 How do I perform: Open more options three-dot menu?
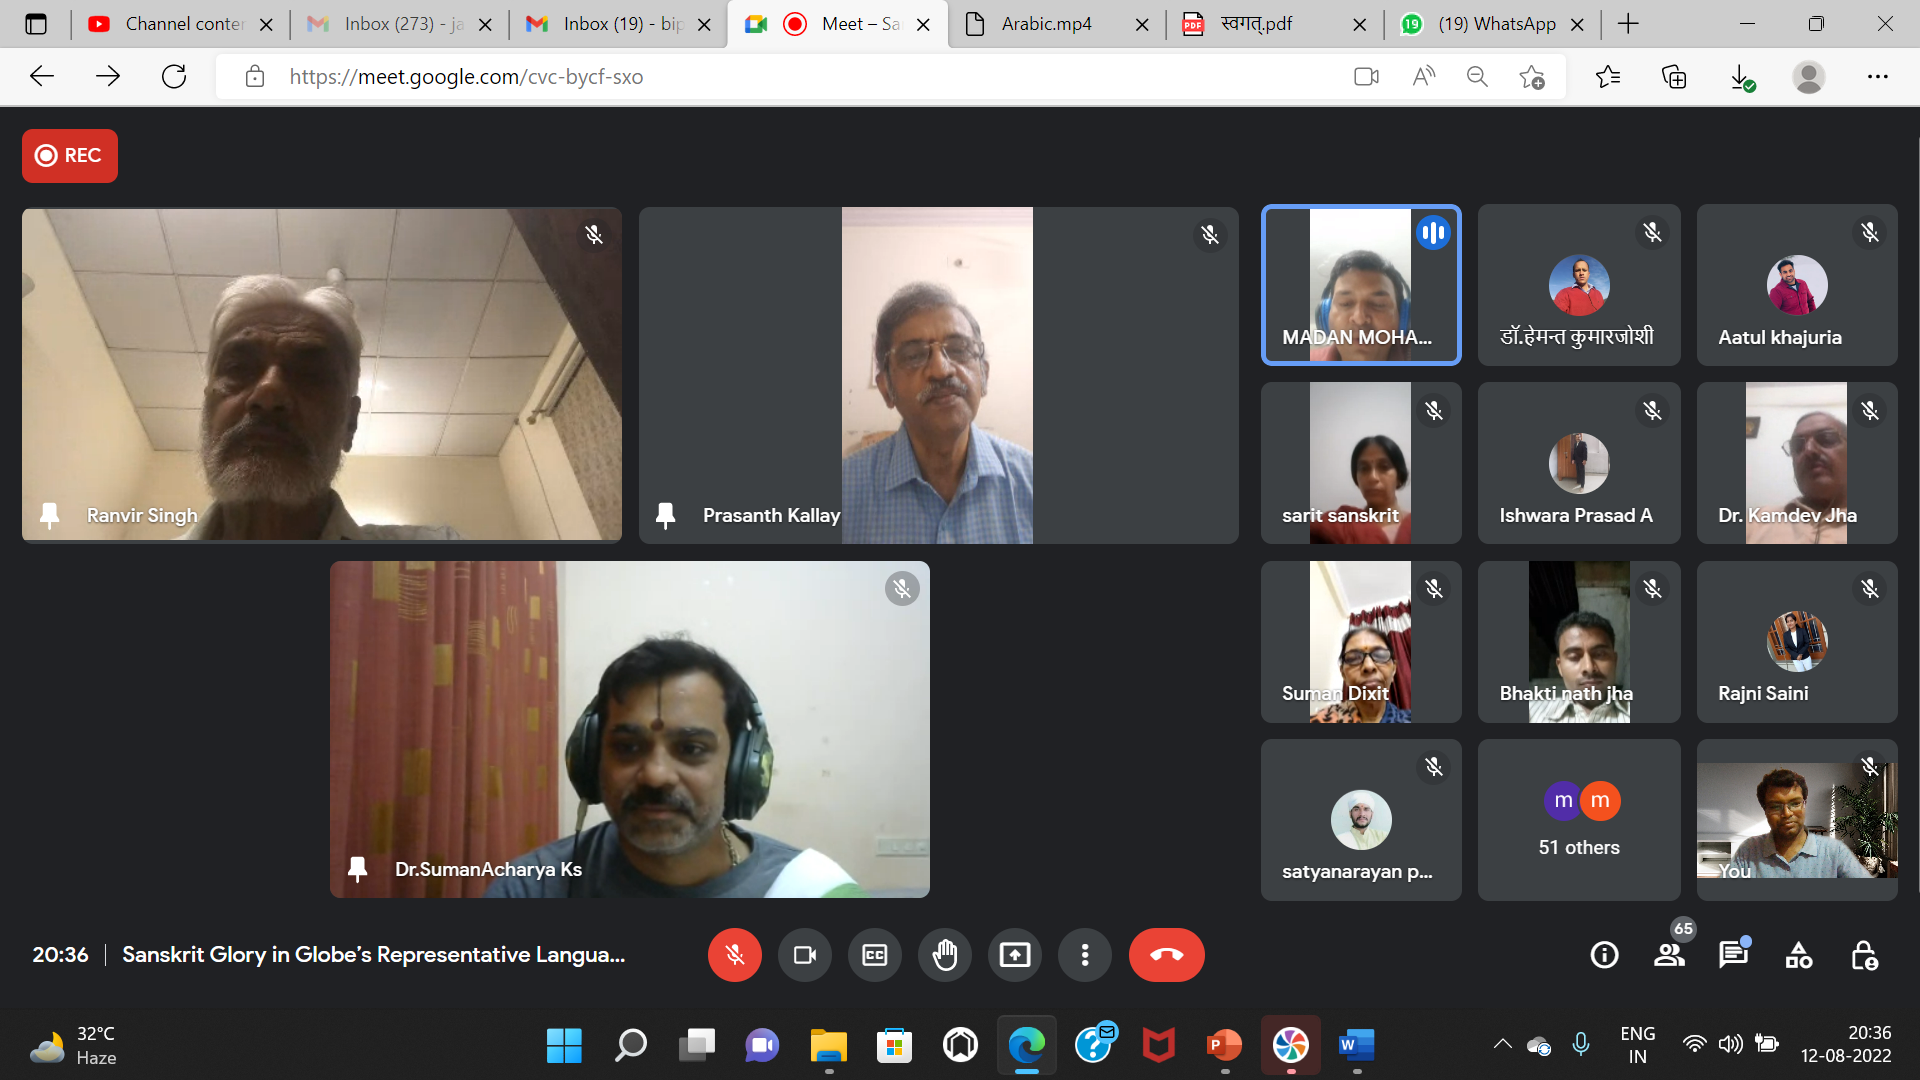(x=1084, y=955)
